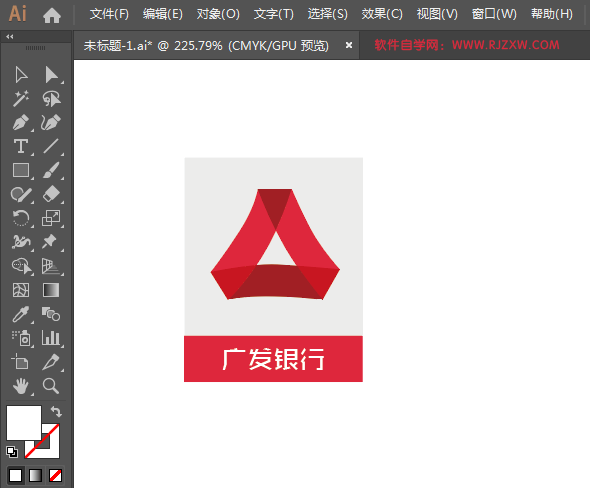Select the Shaper tool

coord(21,194)
